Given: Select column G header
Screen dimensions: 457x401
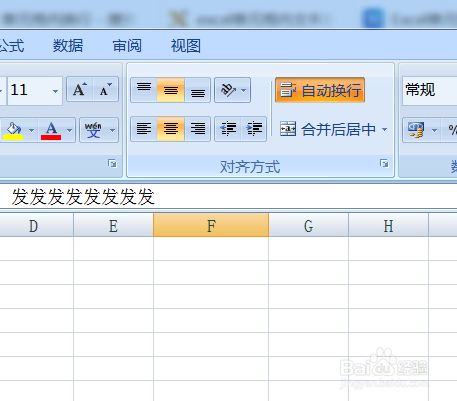Looking at the screenshot, I should [x=309, y=226].
